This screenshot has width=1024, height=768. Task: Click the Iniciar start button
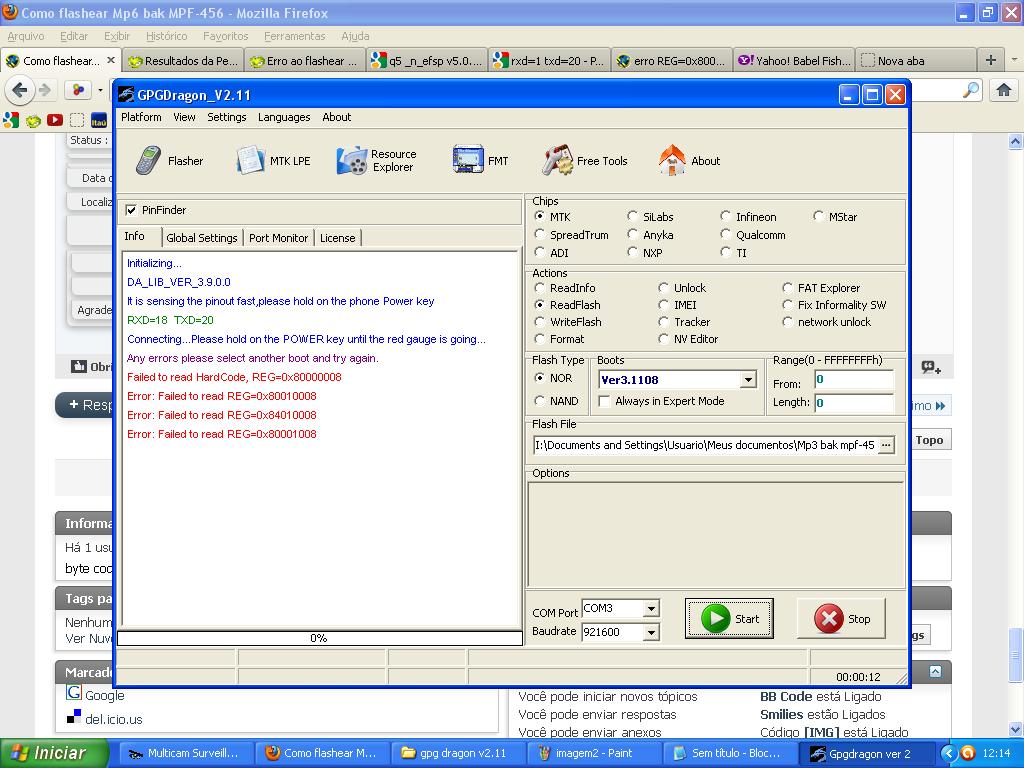(x=54, y=753)
